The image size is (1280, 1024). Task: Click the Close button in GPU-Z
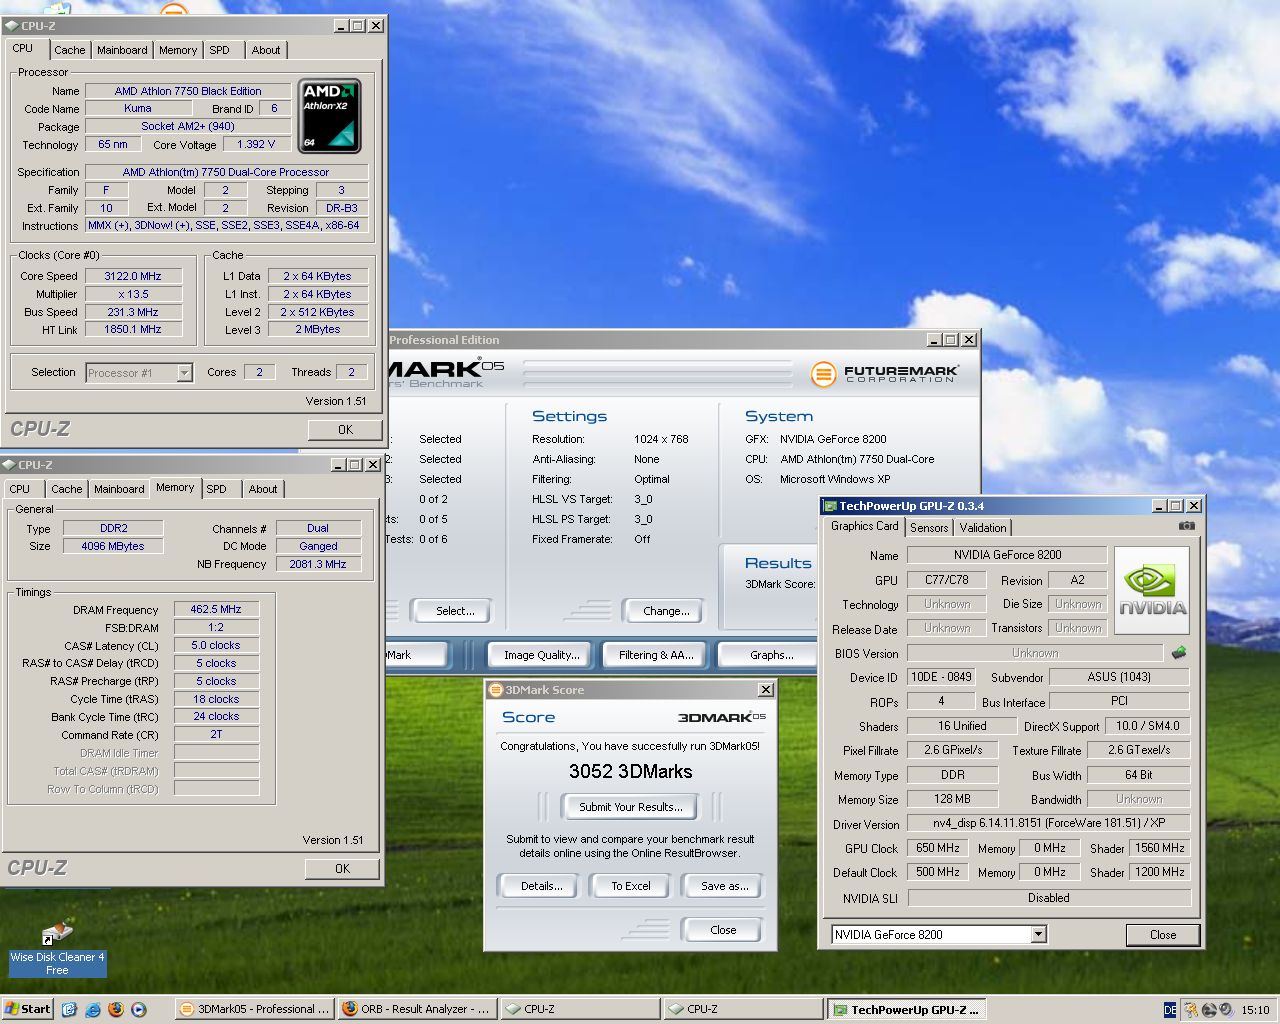click(x=1163, y=935)
